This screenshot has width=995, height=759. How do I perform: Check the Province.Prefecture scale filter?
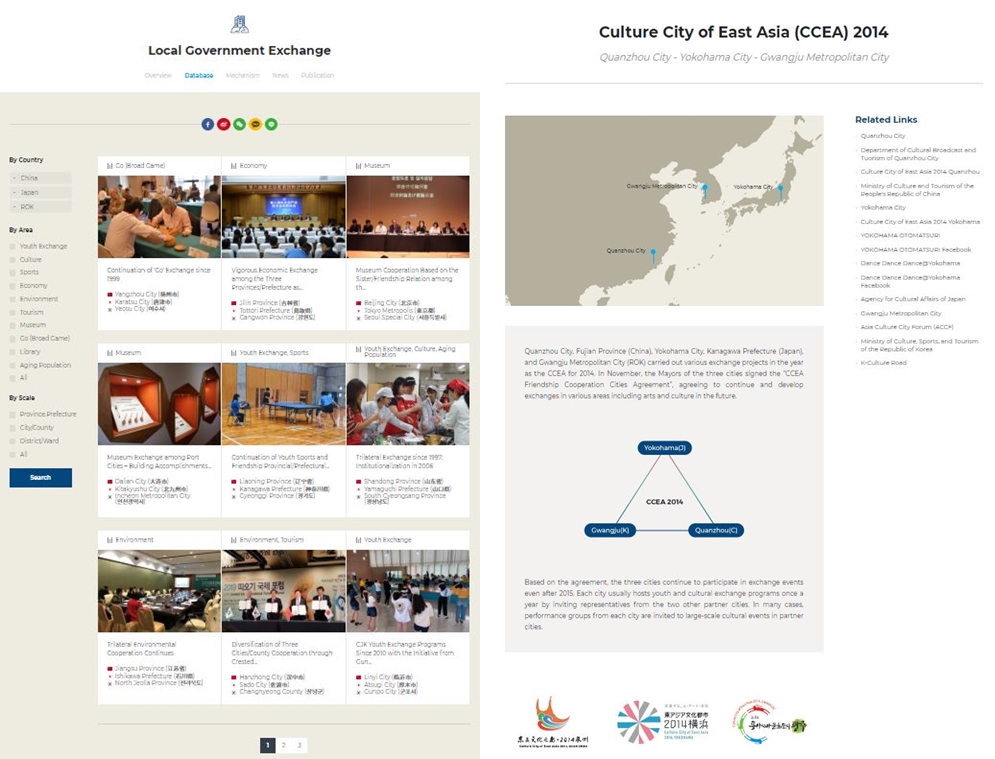click(13, 414)
